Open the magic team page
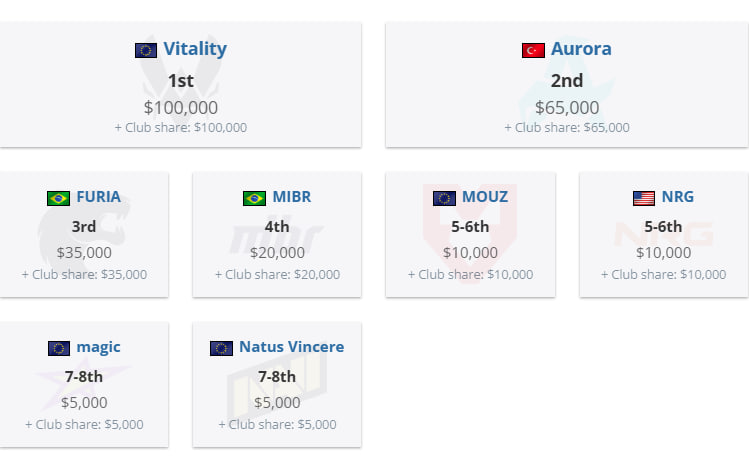 click(x=98, y=347)
